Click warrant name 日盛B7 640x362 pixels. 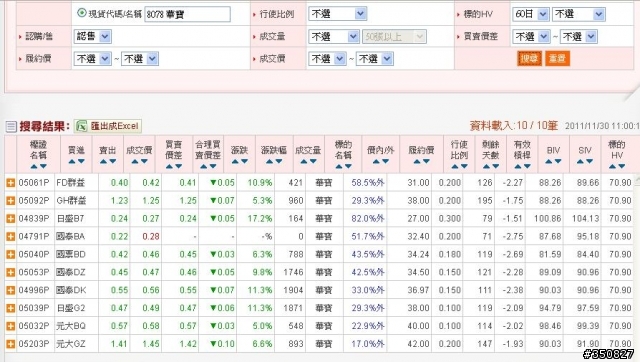click(x=70, y=219)
